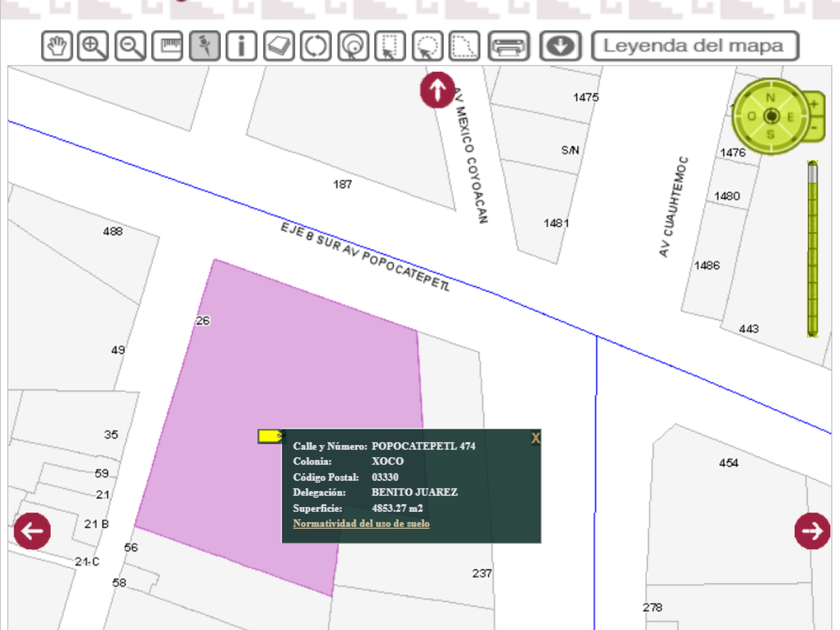
Task: Open Leyenda del mapa panel
Action: (695, 46)
